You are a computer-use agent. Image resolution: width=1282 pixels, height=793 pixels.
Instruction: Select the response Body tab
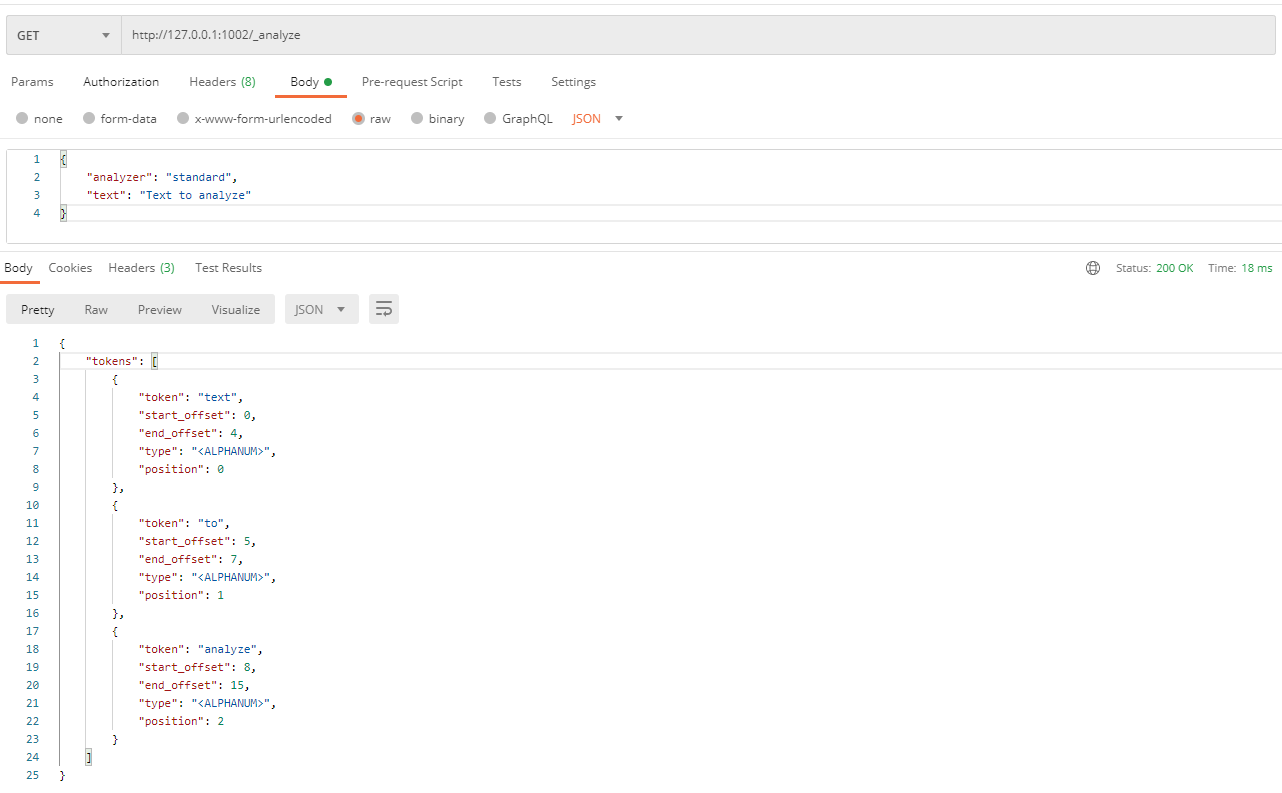pyautogui.click(x=18, y=268)
